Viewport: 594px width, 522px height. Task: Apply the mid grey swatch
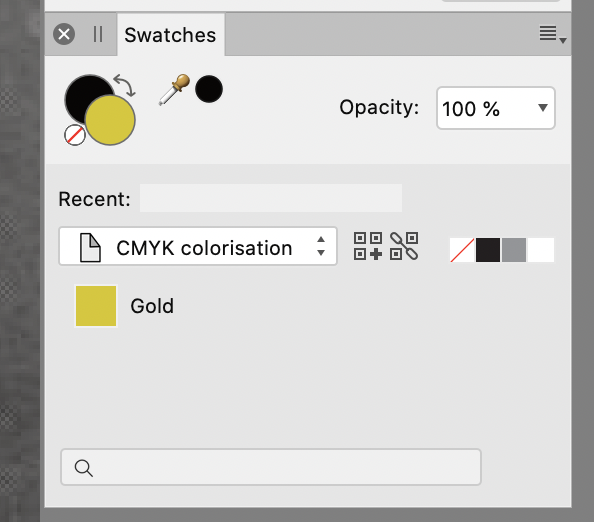pos(514,250)
